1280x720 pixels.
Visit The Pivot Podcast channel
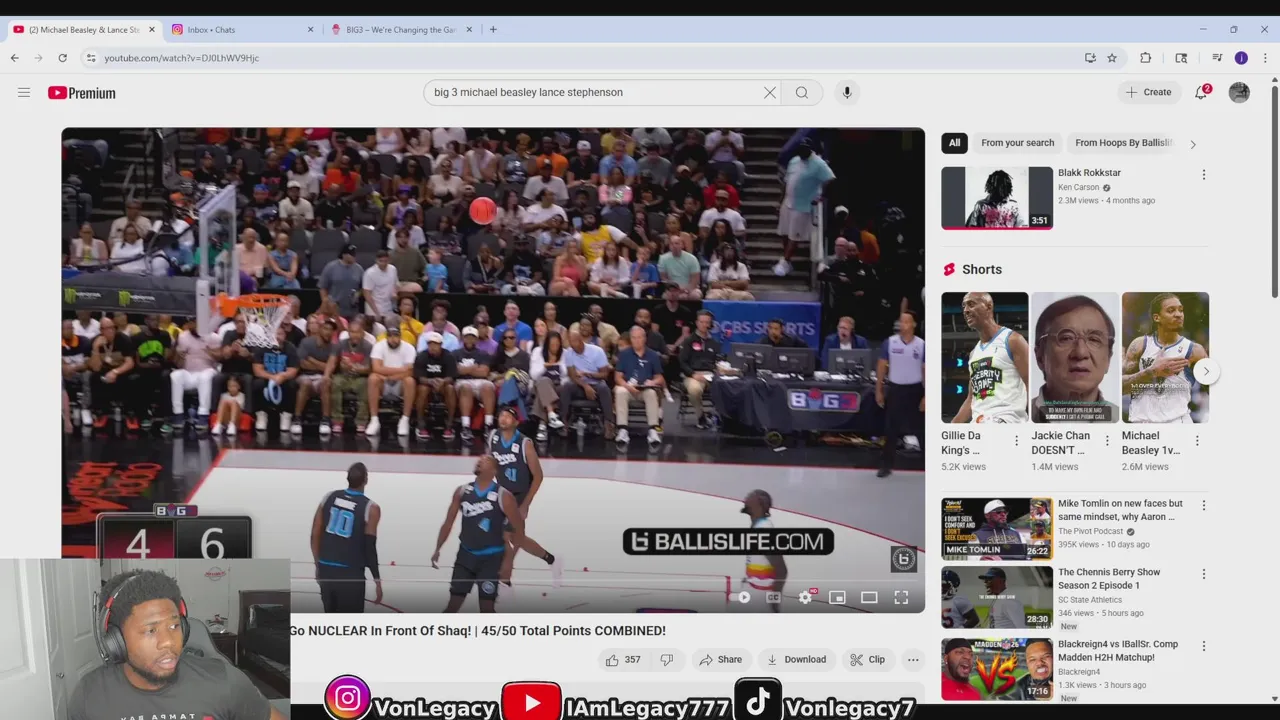point(1090,532)
